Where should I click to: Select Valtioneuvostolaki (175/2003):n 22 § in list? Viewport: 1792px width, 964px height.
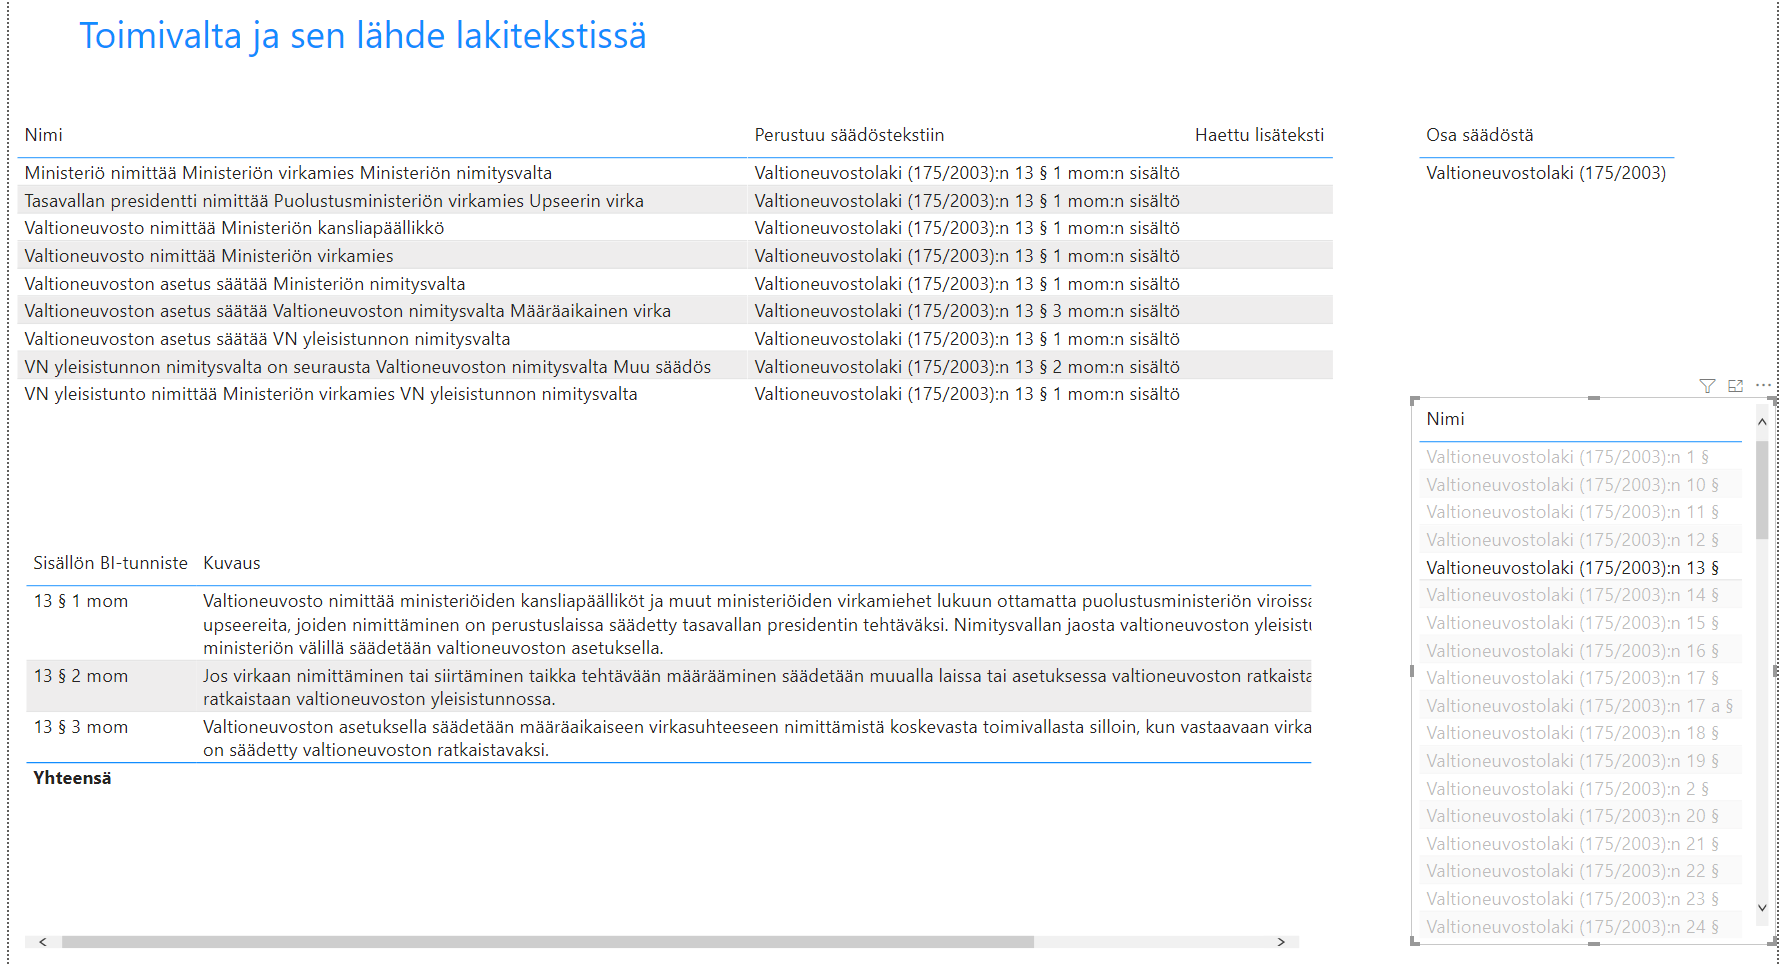click(x=1572, y=871)
